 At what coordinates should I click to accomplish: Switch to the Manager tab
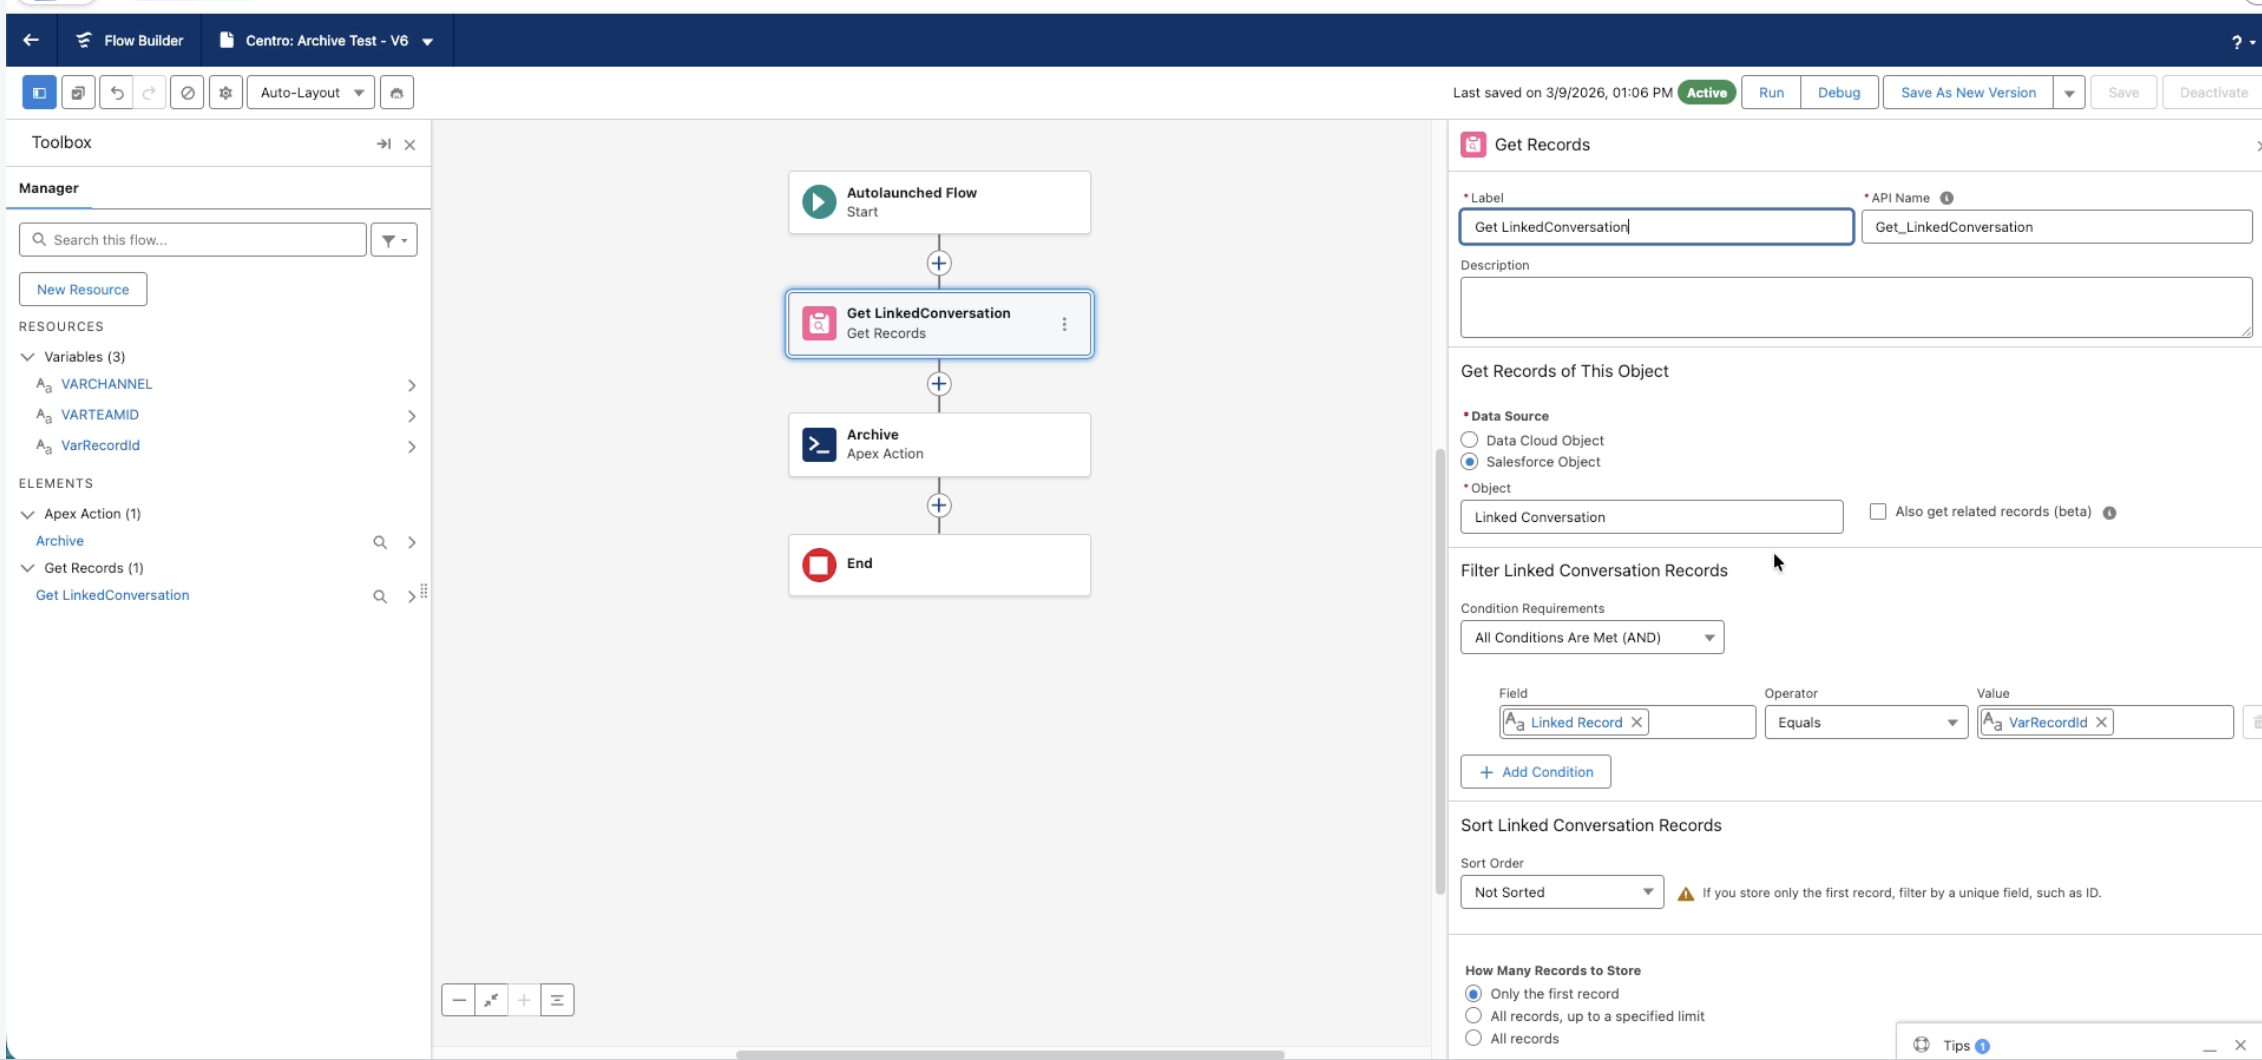pos(49,188)
